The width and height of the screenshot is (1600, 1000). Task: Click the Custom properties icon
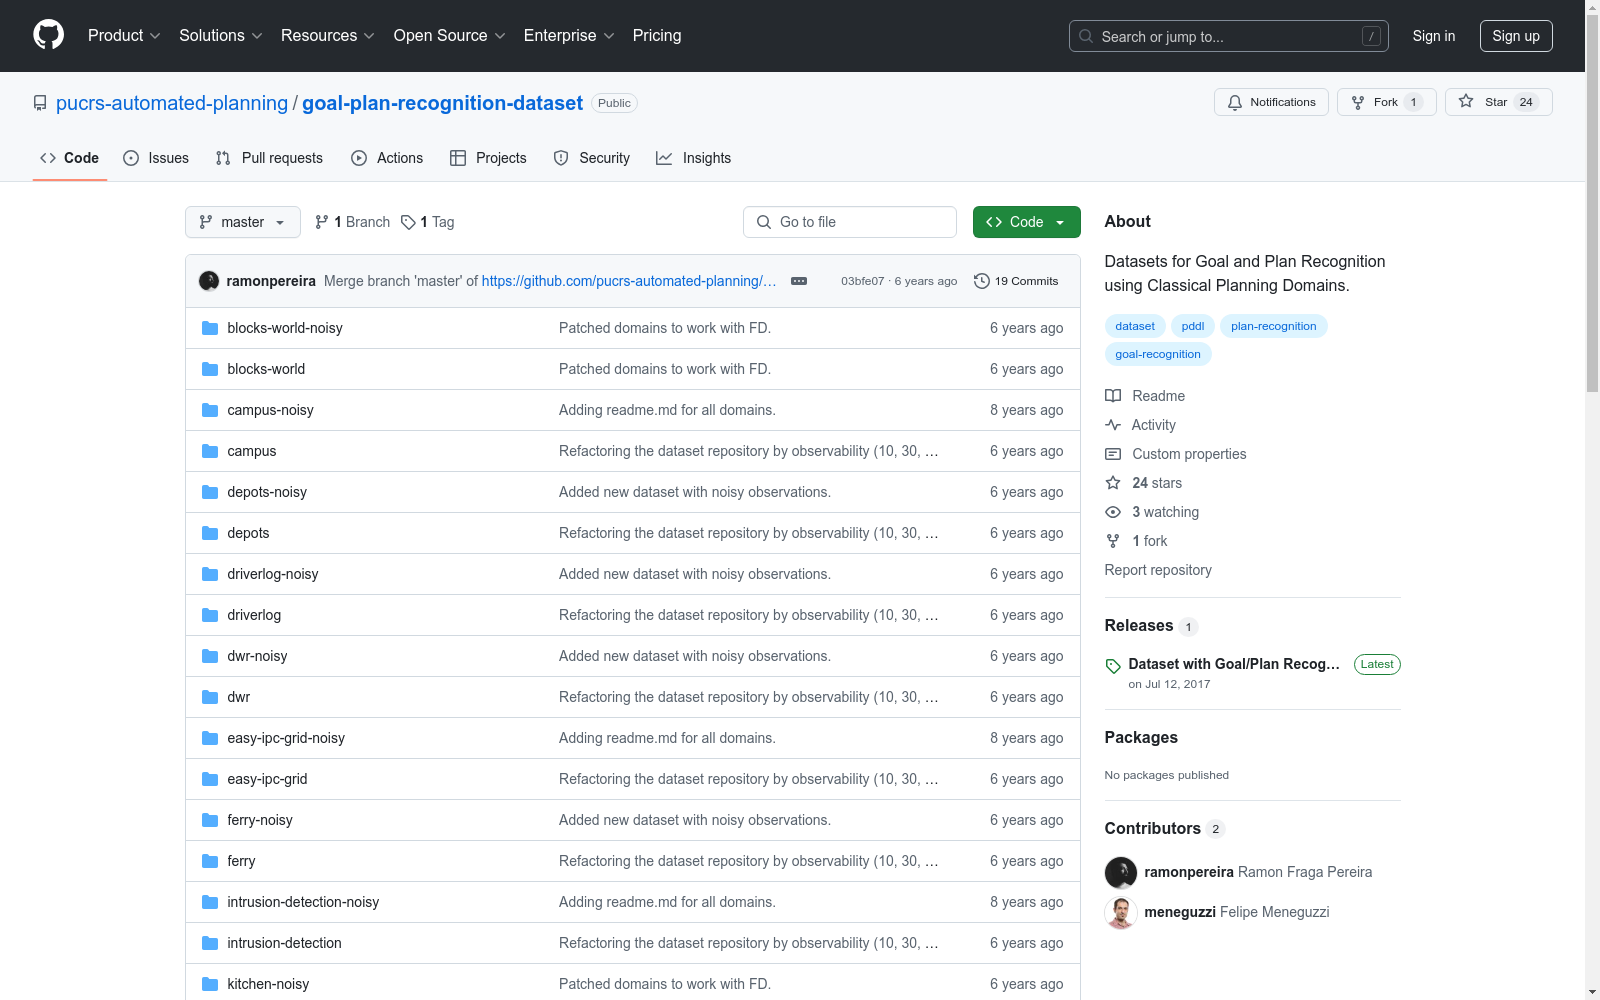click(1113, 454)
